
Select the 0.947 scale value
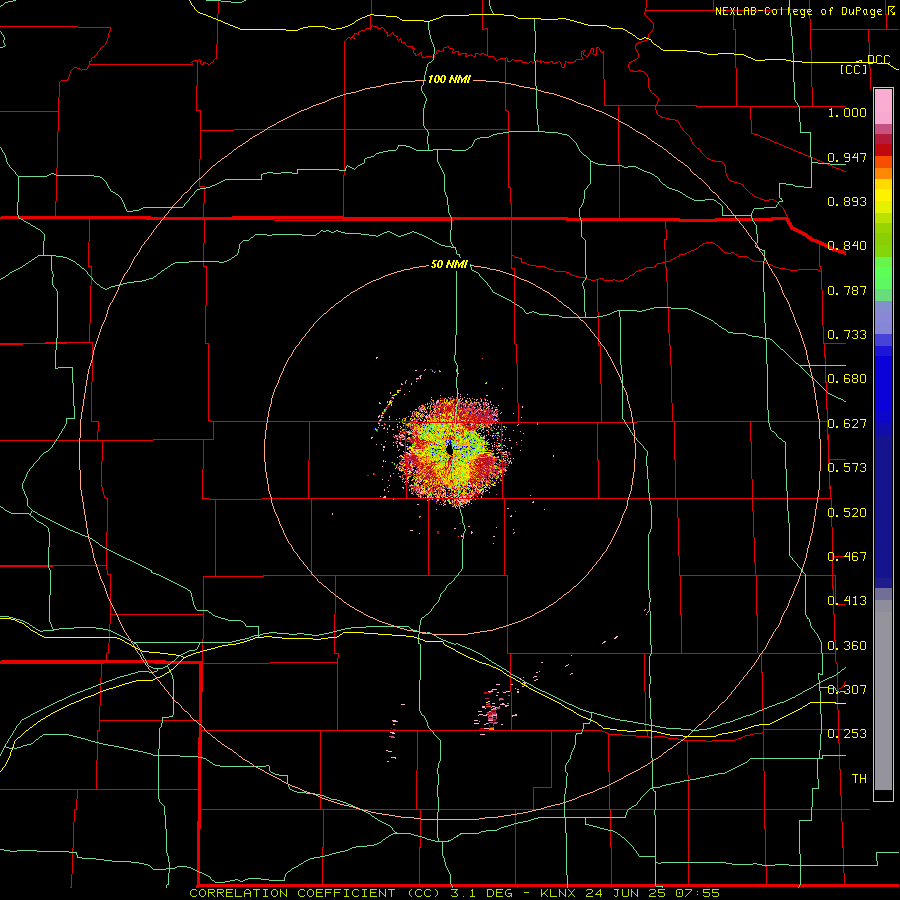(847, 157)
